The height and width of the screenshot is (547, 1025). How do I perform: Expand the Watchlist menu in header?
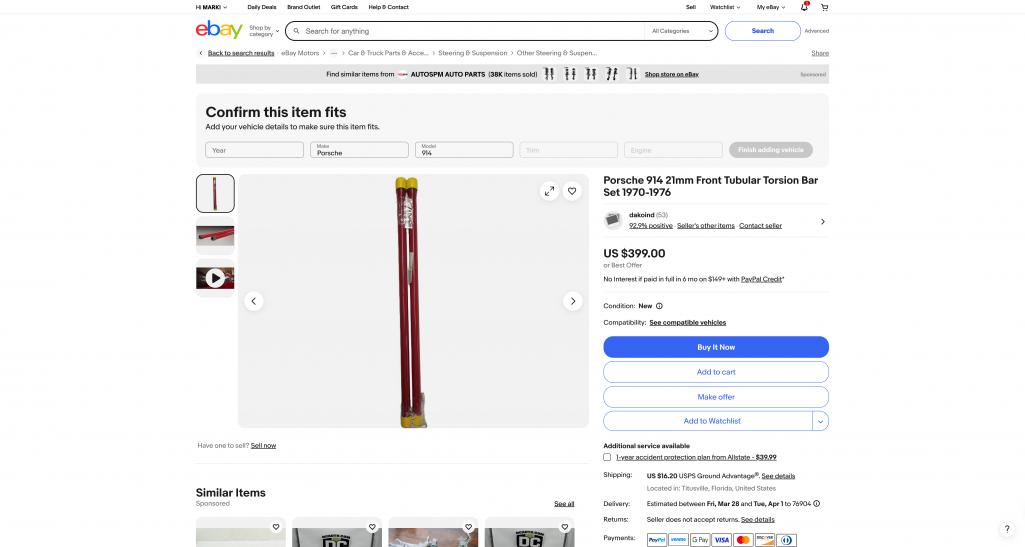[725, 7]
